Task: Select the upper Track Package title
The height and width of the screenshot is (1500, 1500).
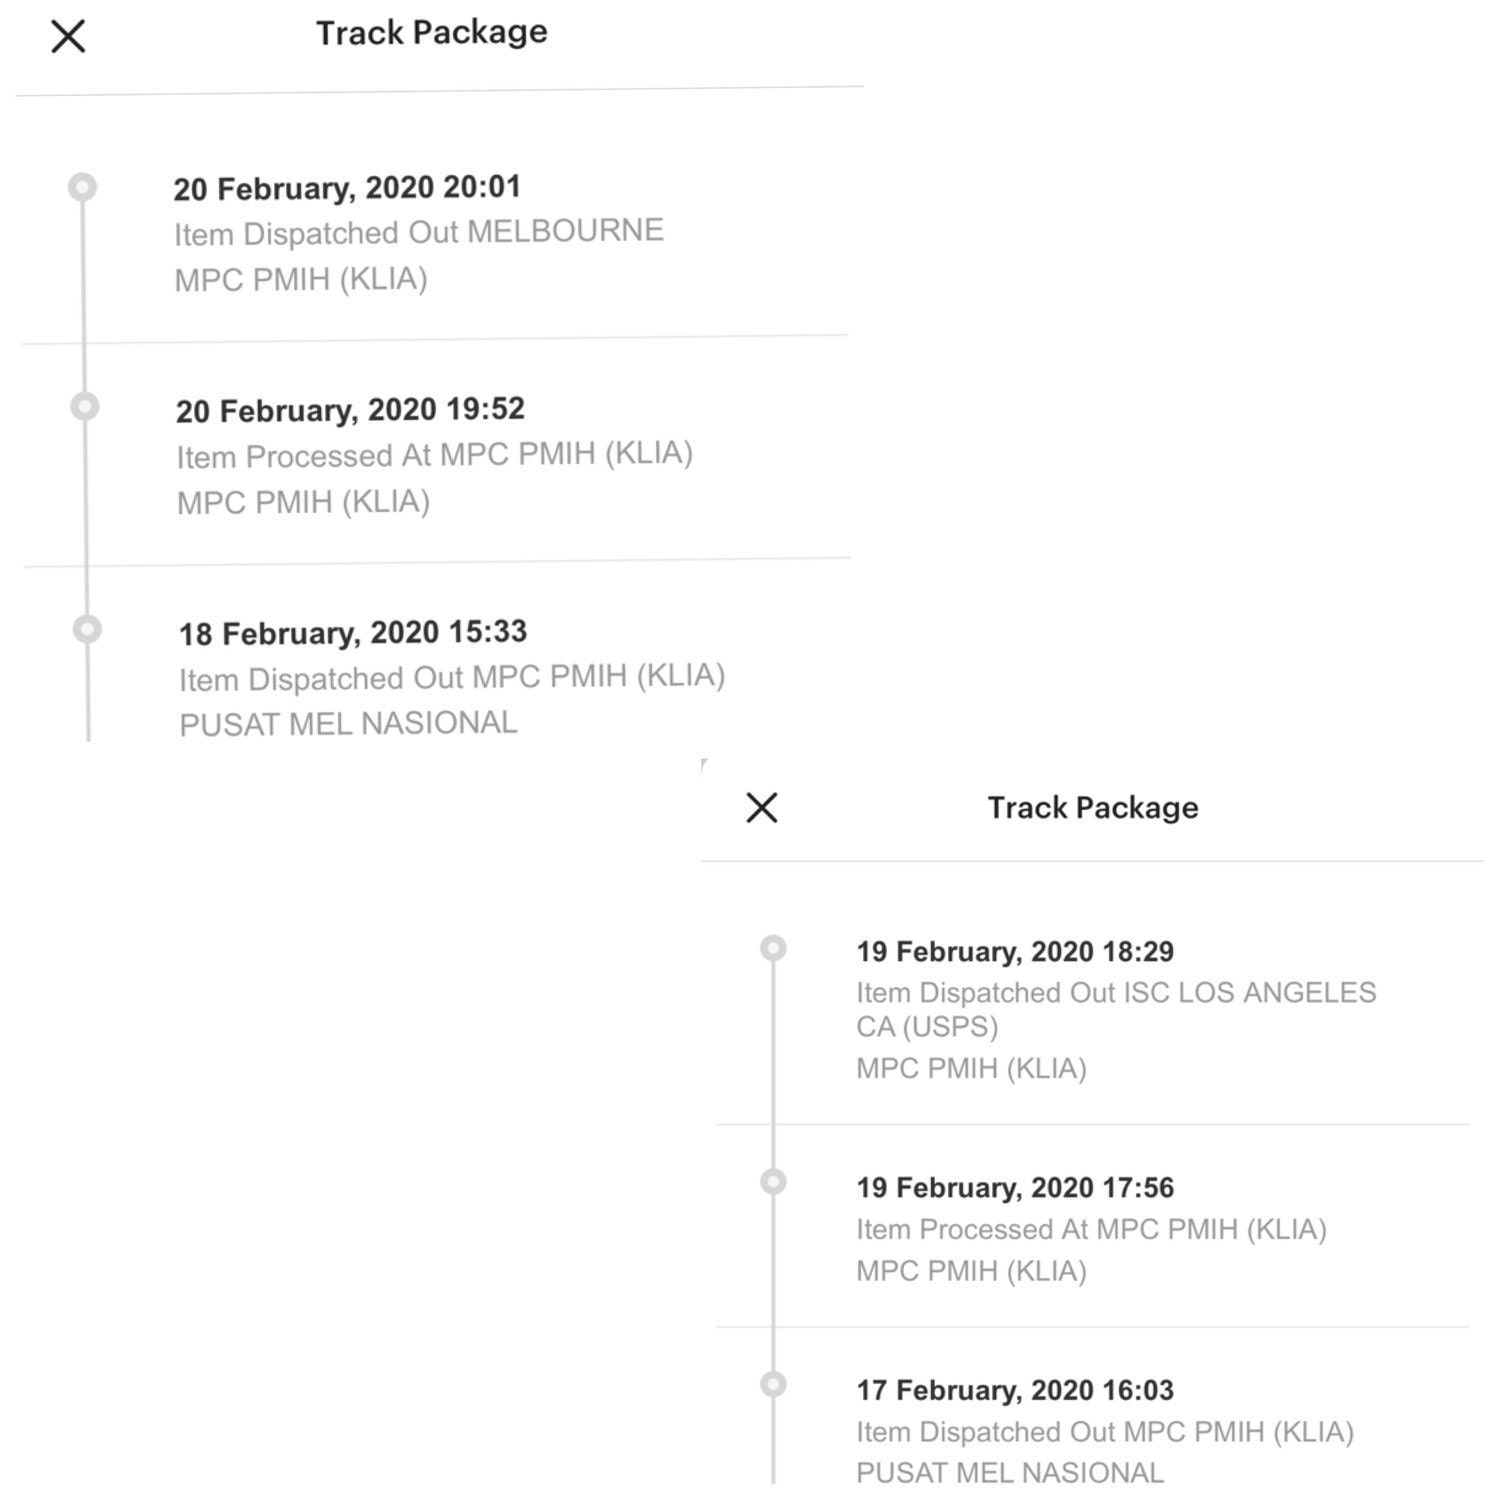Action: (432, 33)
